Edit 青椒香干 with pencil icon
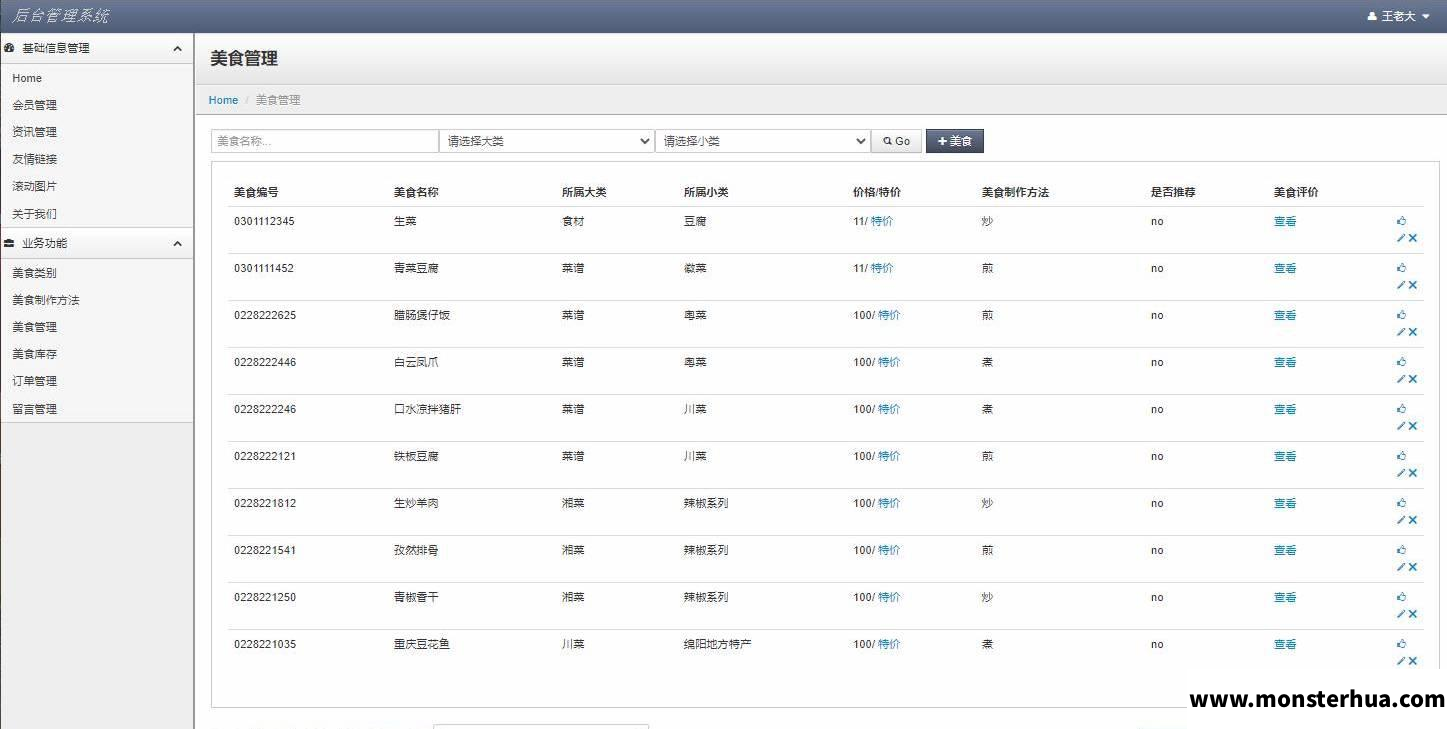 pyautogui.click(x=1401, y=614)
